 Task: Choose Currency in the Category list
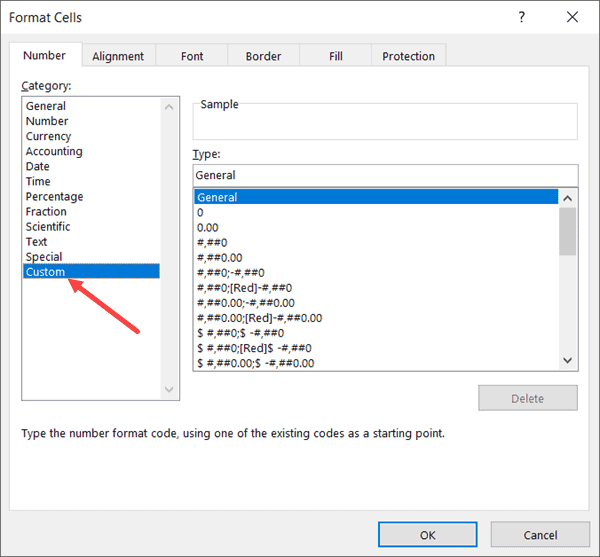tap(48, 136)
